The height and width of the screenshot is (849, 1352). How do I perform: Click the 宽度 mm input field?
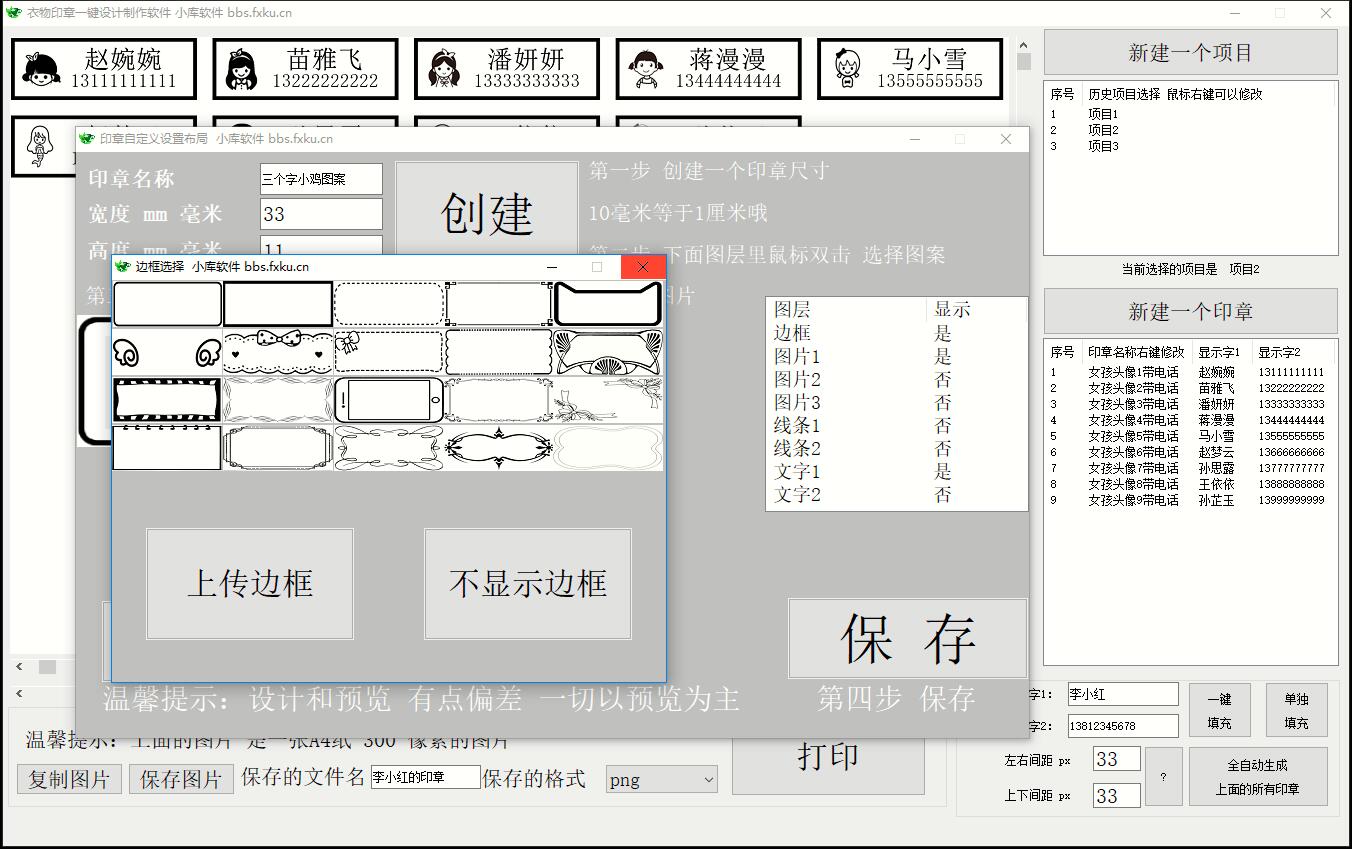[x=321, y=214]
